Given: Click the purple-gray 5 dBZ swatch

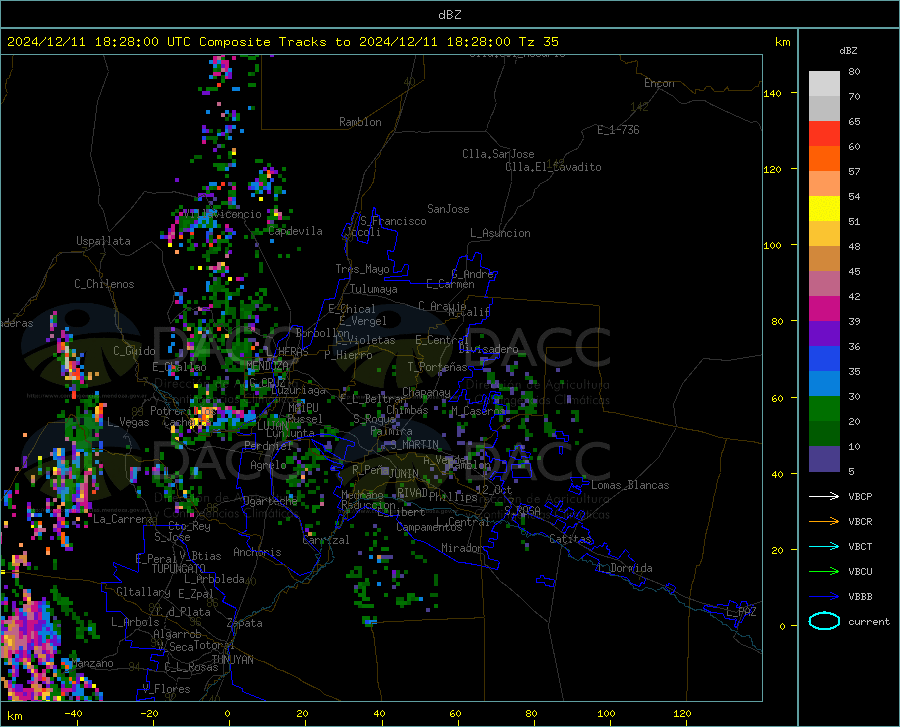Looking at the screenshot, I should tap(824, 459).
